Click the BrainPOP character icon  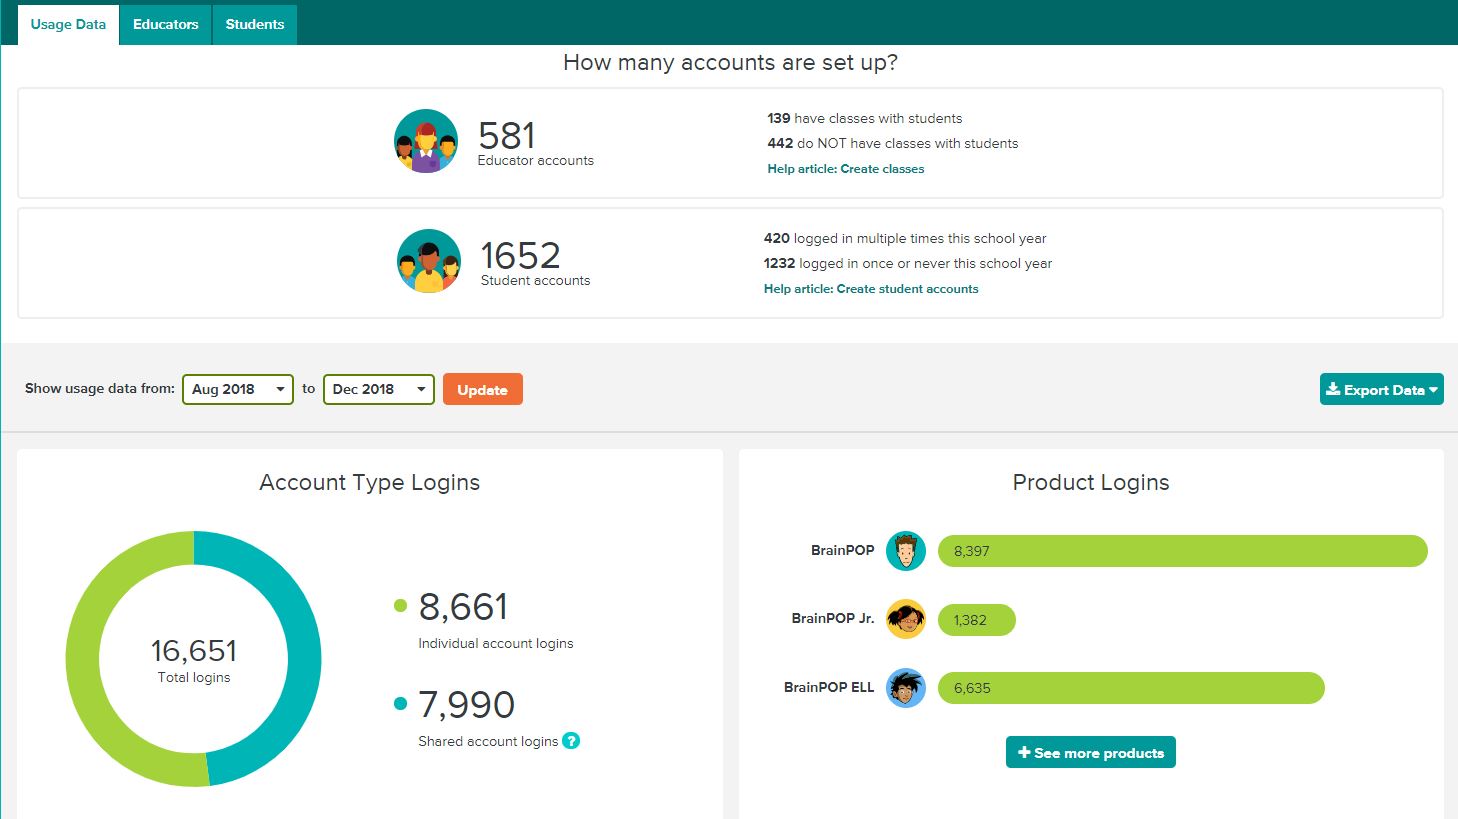point(906,551)
